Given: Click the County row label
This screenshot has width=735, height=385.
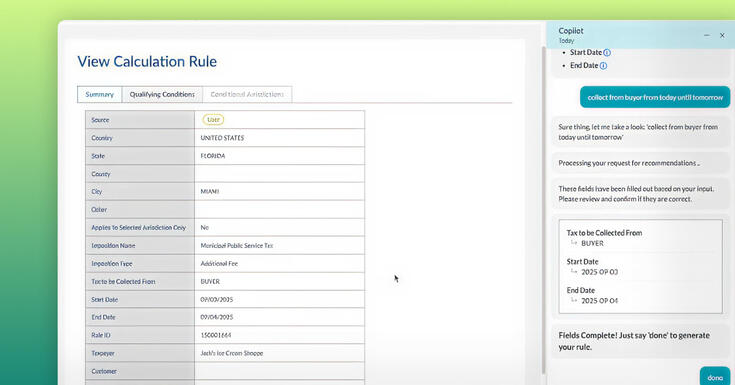Looking at the screenshot, I should click(x=101, y=174).
